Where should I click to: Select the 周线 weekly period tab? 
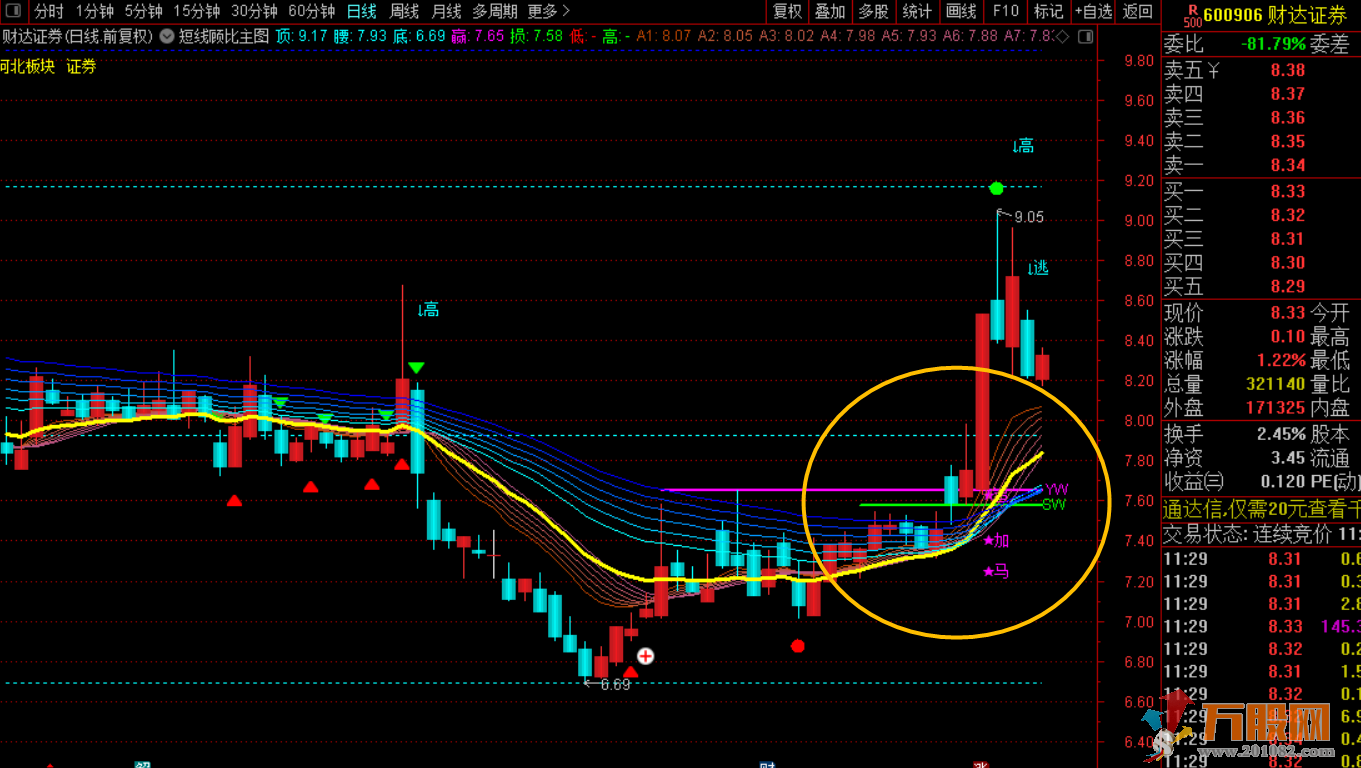404,12
